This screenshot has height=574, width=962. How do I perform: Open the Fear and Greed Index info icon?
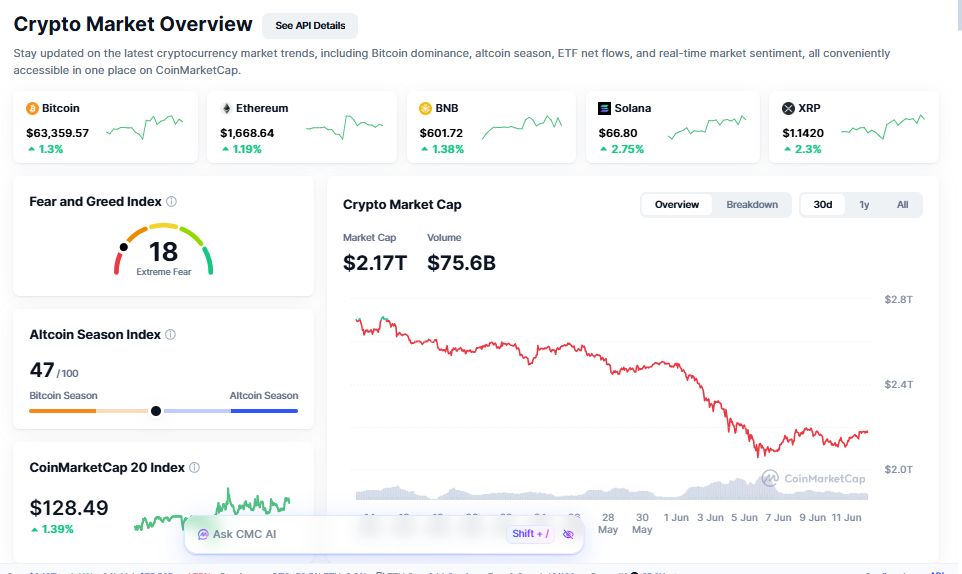[172, 202]
